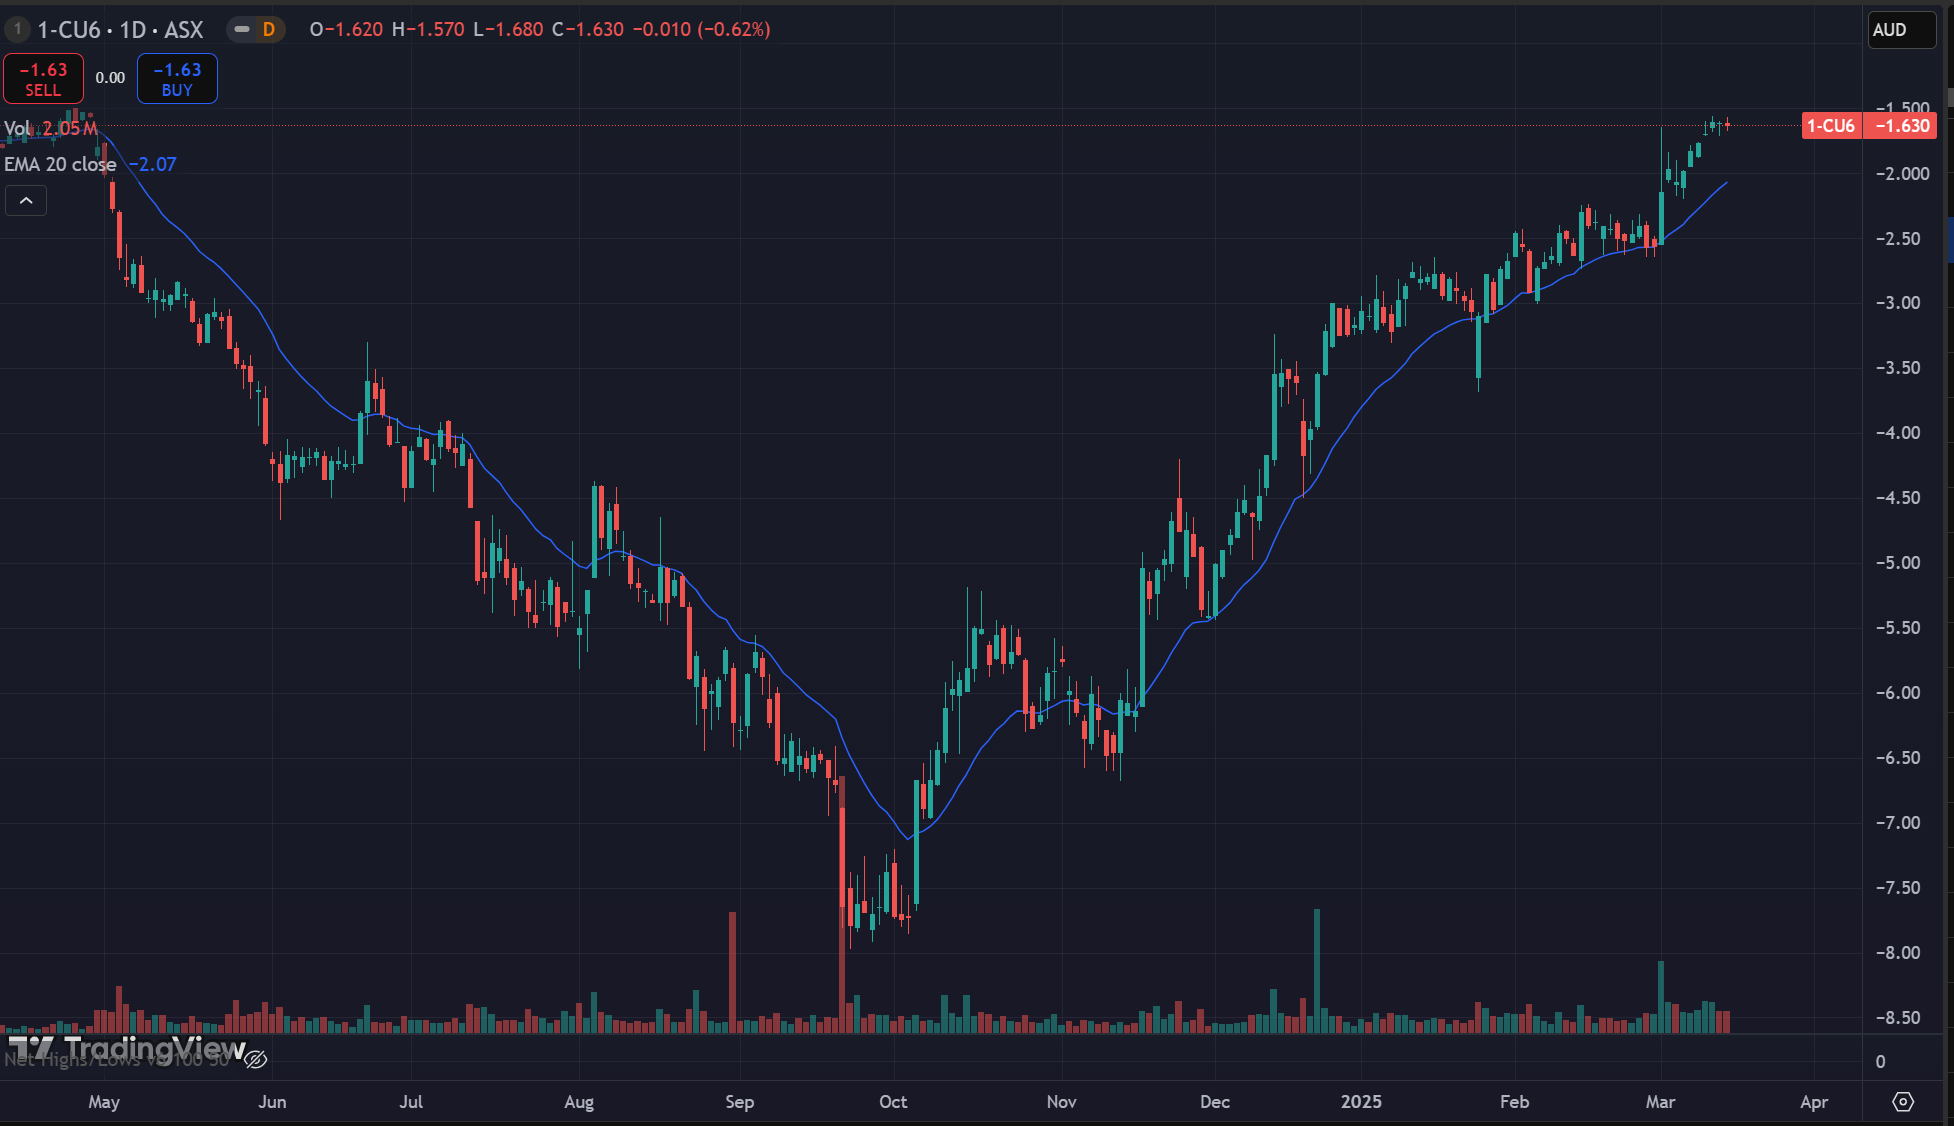Screen dimensions: 1954x1126
Task: Click the TradingView logo watermark
Action: coord(127,1048)
